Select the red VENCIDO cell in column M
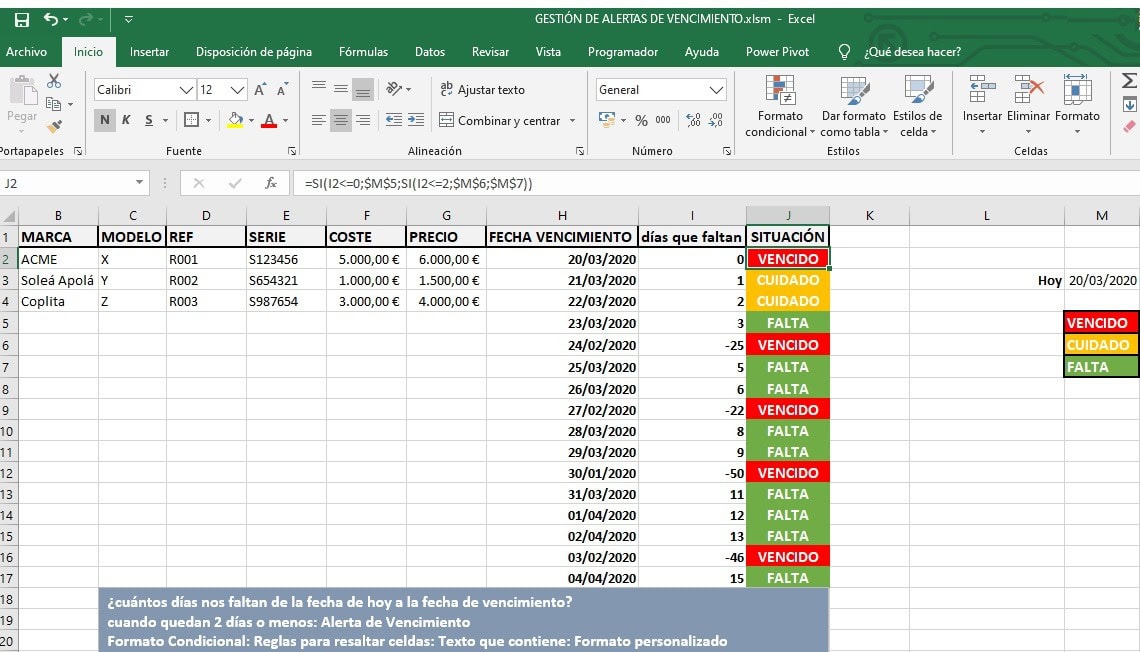 [x=1101, y=323]
